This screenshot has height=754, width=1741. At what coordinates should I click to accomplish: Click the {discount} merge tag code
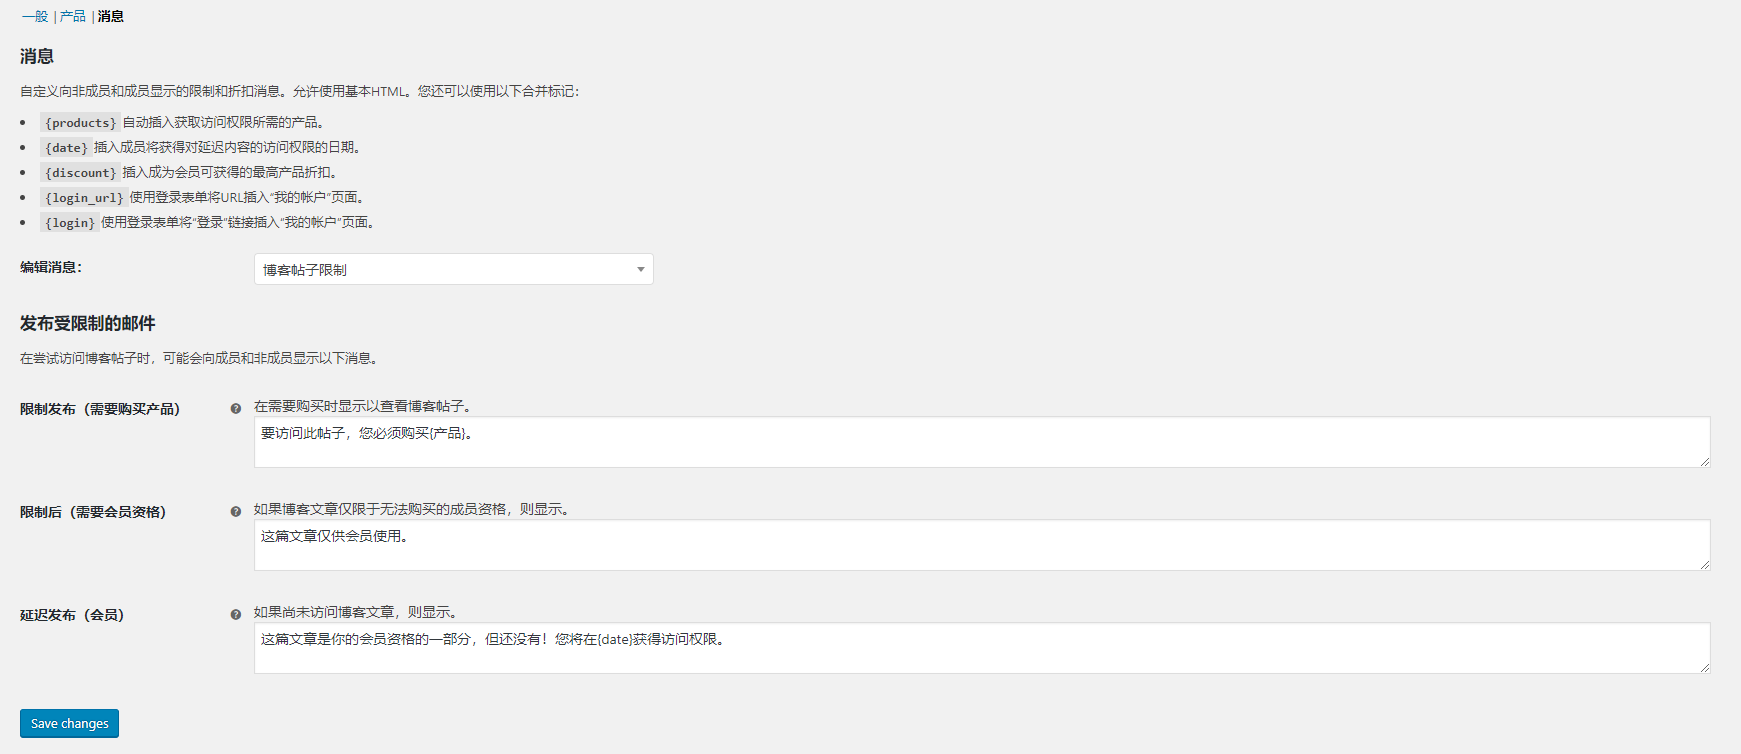pos(80,172)
